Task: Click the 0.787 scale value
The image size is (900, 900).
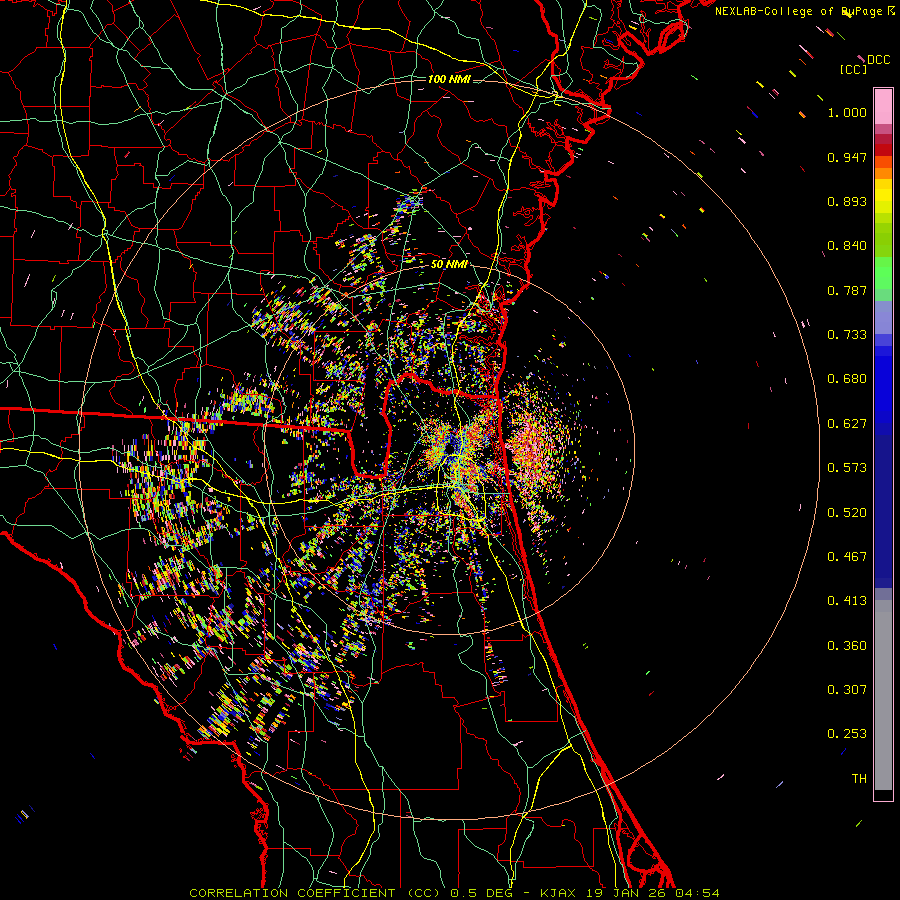Action: click(847, 290)
